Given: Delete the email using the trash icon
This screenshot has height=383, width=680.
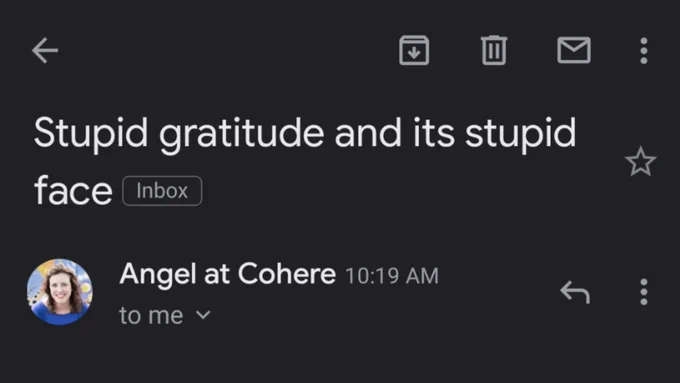Looking at the screenshot, I should pos(494,50).
